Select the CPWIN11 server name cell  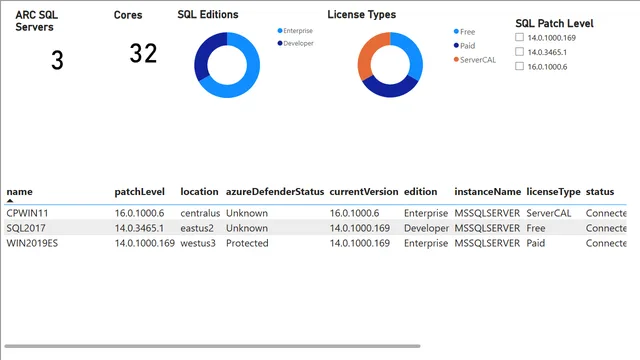[x=27, y=213]
